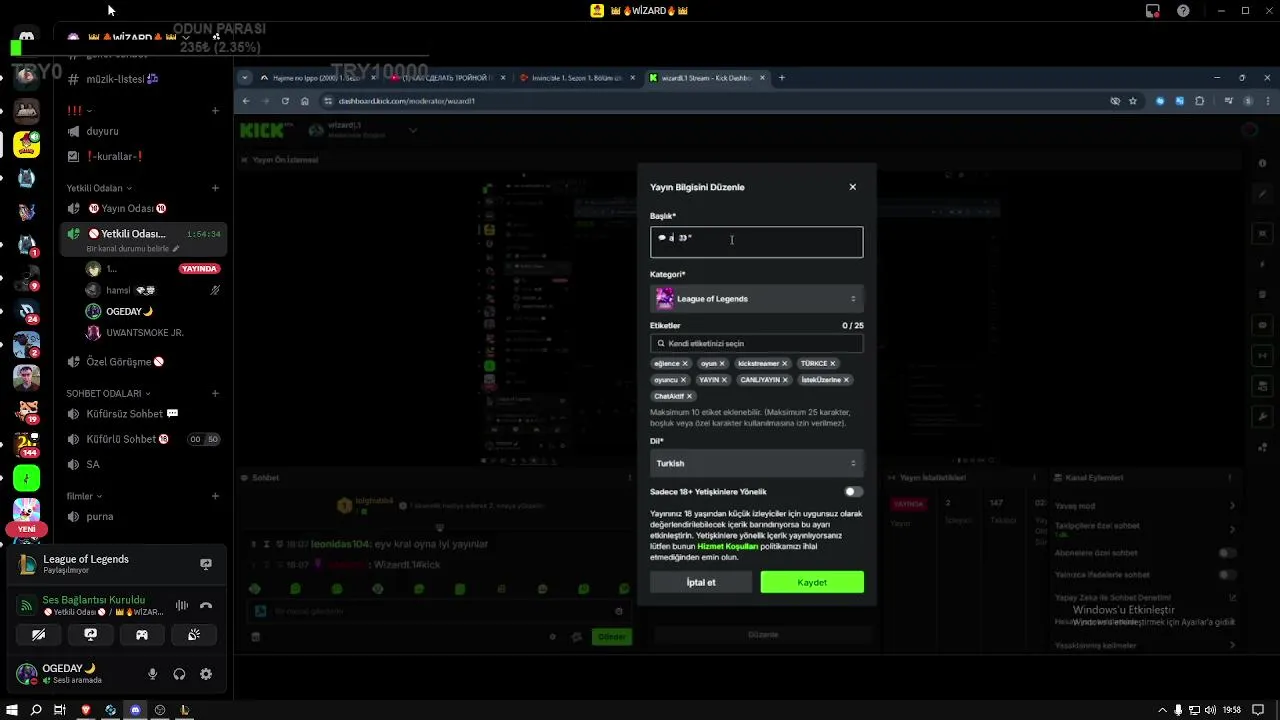Click the Başlık title input field

click(x=756, y=242)
